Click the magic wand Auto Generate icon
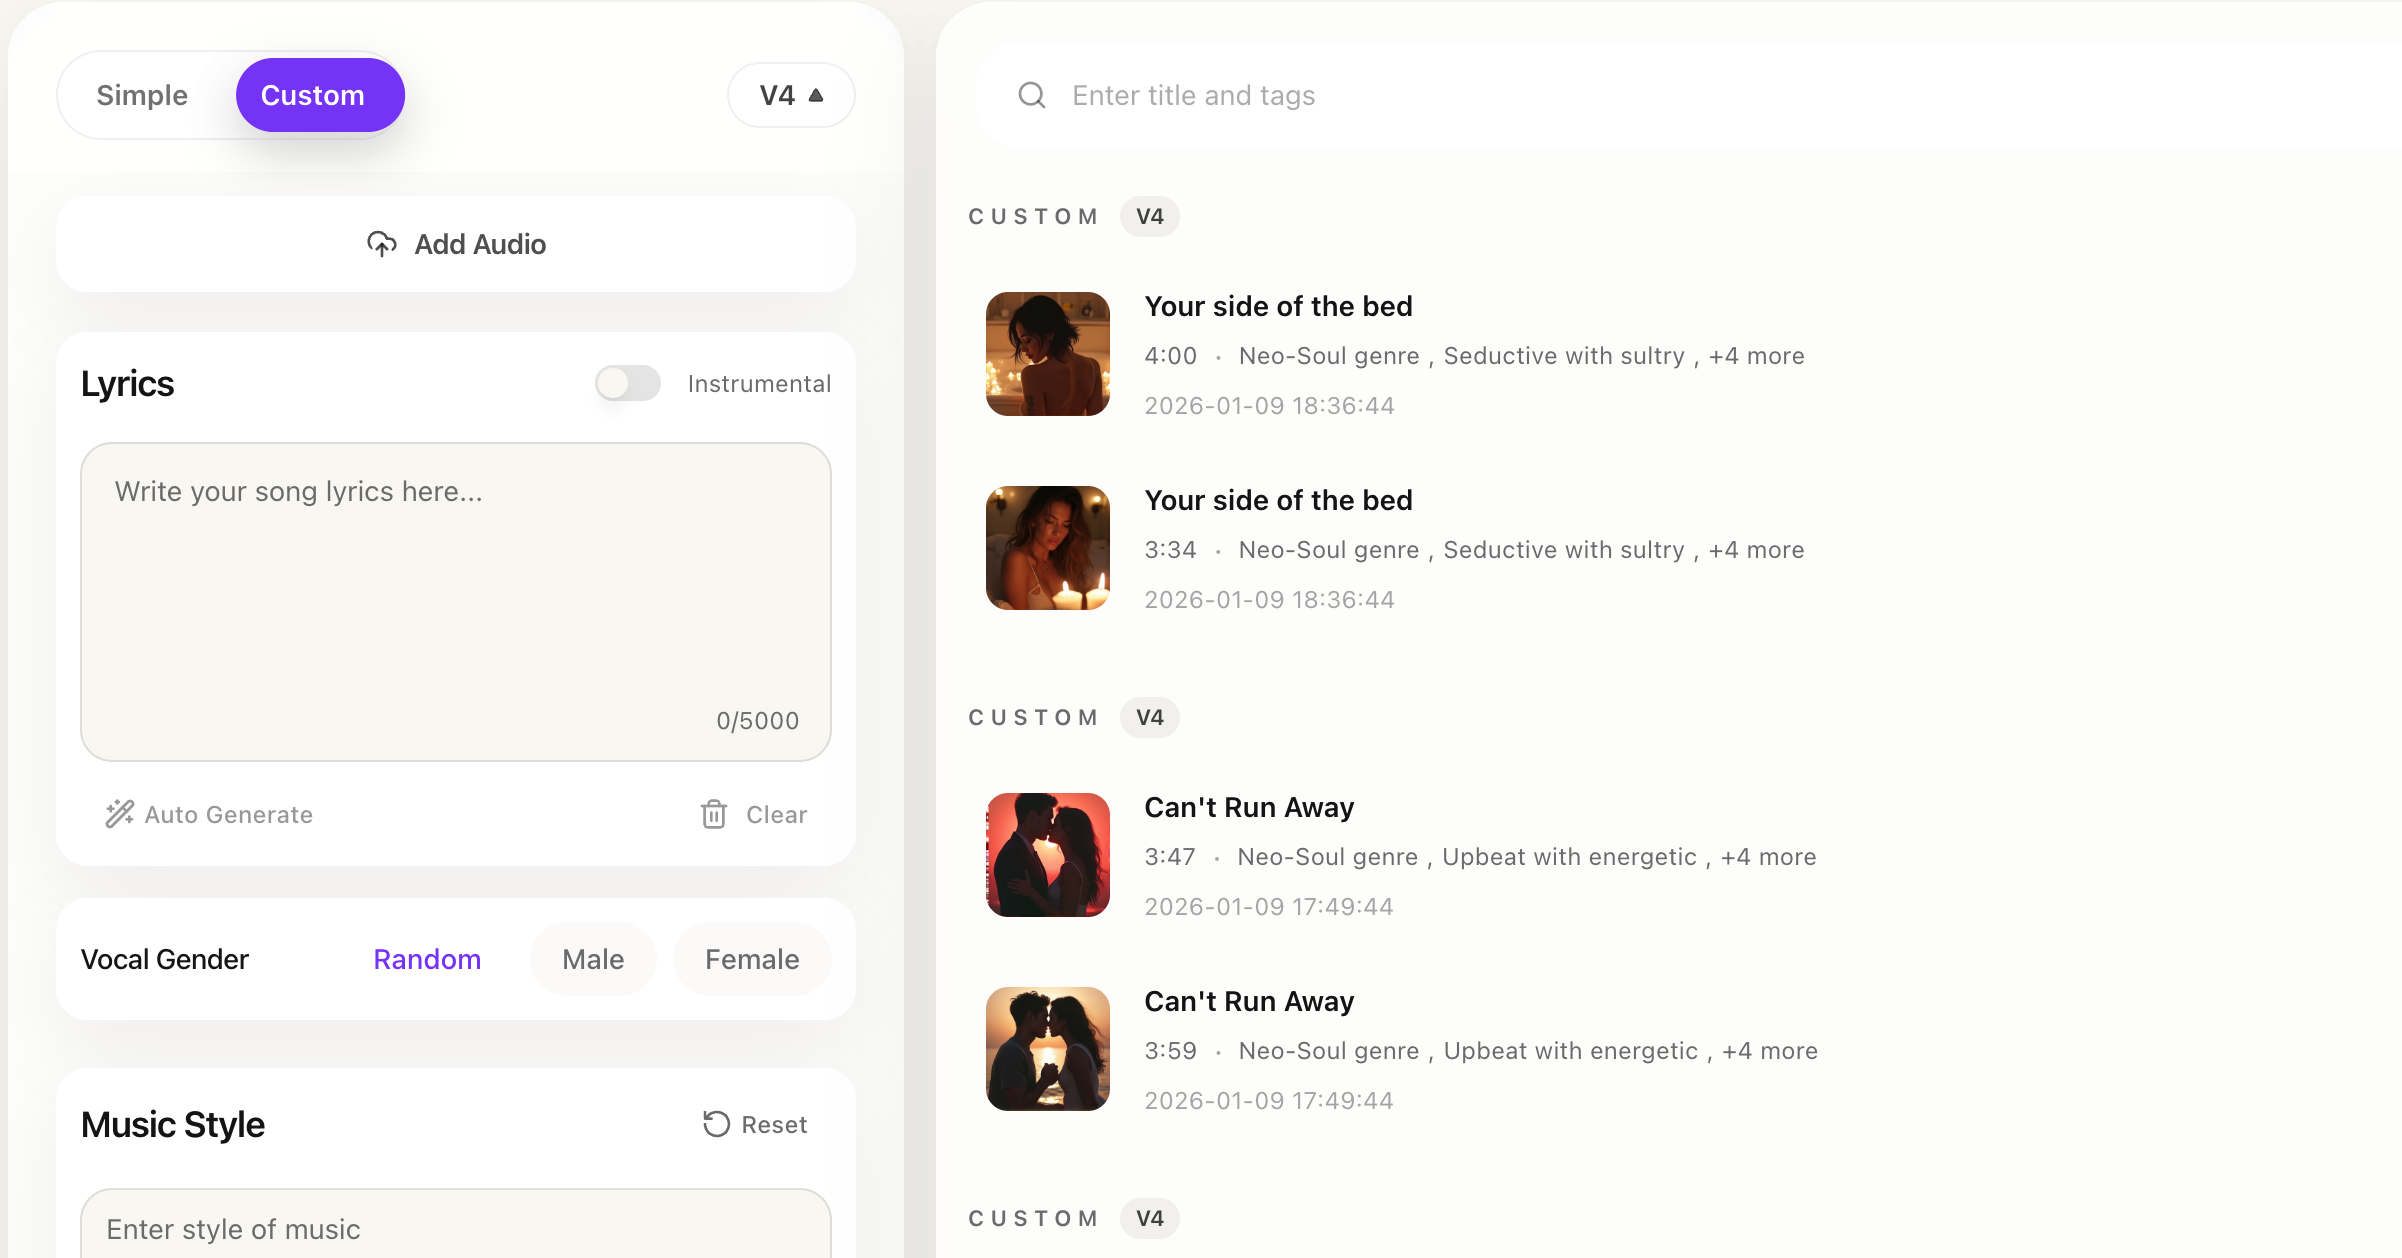Screen dimensions: 2402x1258 coord(120,814)
